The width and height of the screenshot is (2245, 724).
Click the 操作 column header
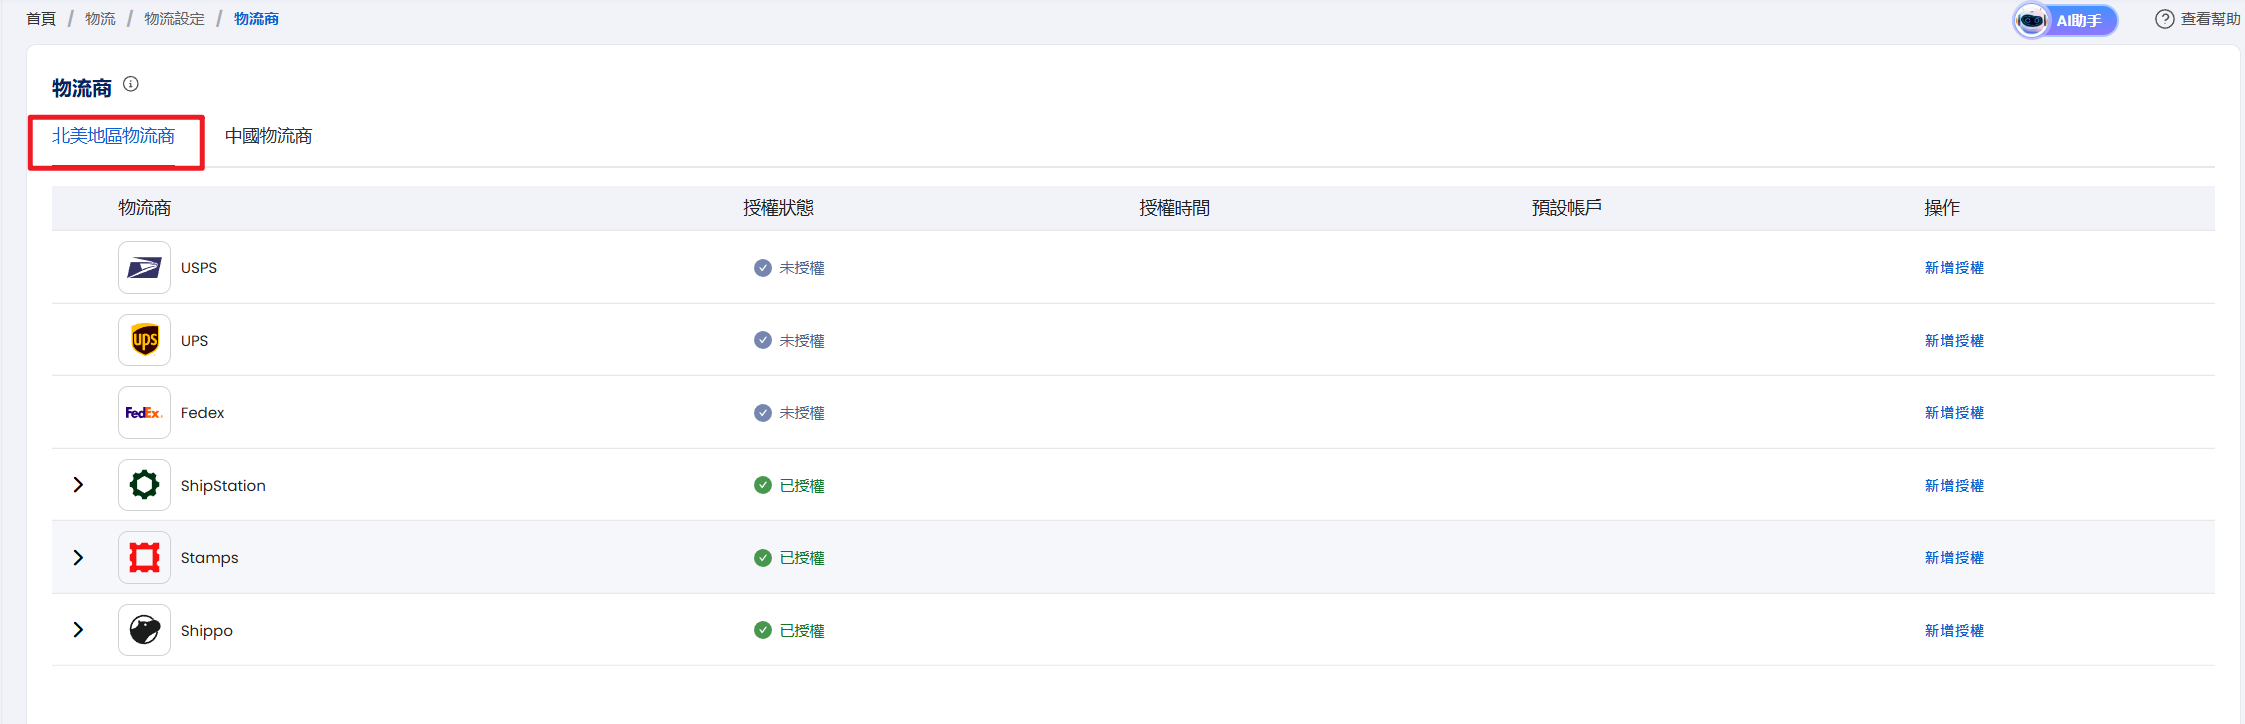pyautogui.click(x=1942, y=208)
